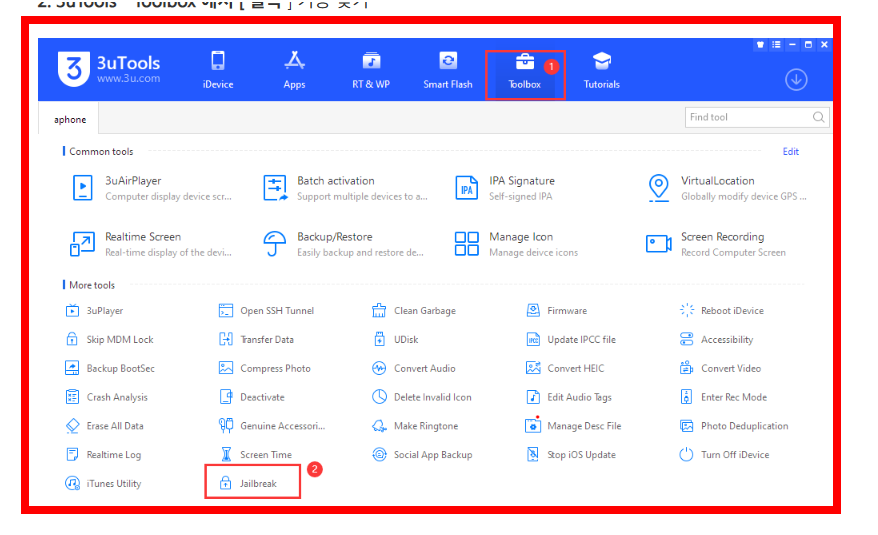Viewport: 878px width, 535px height.
Task: Open Update IPCC file tool
Action: click(571, 339)
